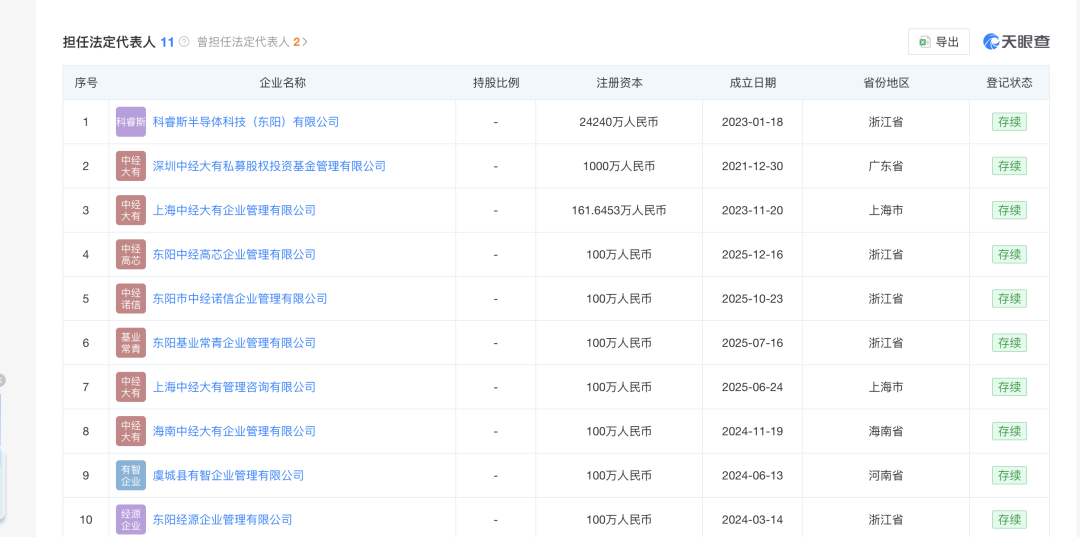Image resolution: width=1080 pixels, height=537 pixels.
Task: Click the 有智企业 blue company logo
Action: (131, 475)
